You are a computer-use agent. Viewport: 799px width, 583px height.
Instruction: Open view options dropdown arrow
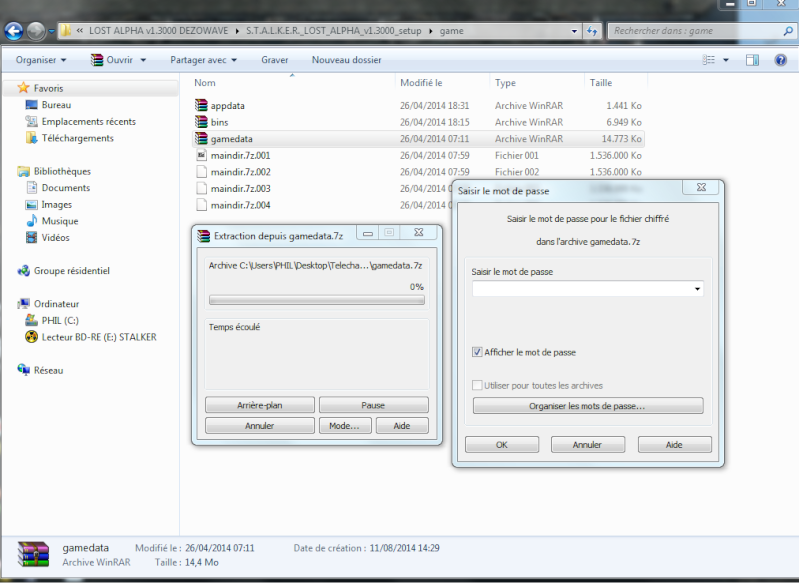(x=726, y=60)
